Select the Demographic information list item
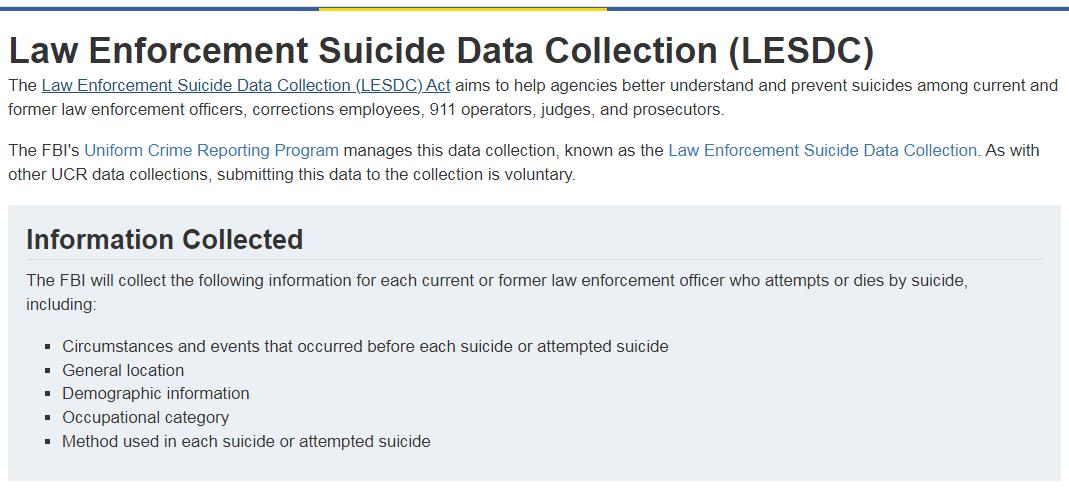The height and width of the screenshot is (490, 1069). tap(156, 394)
